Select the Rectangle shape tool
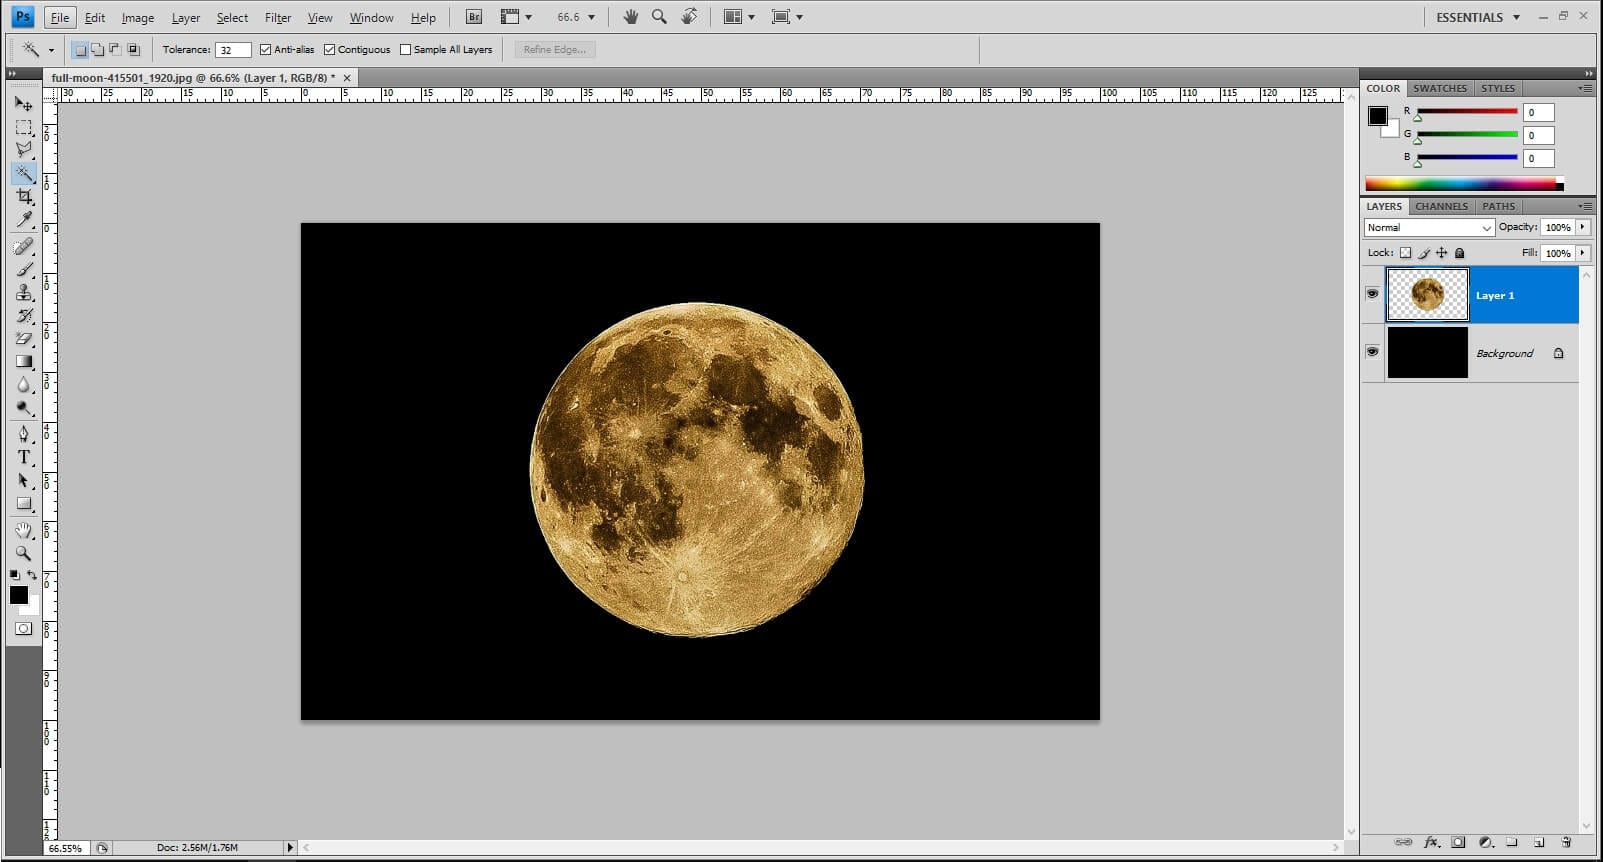The height and width of the screenshot is (862, 1603). 24,503
